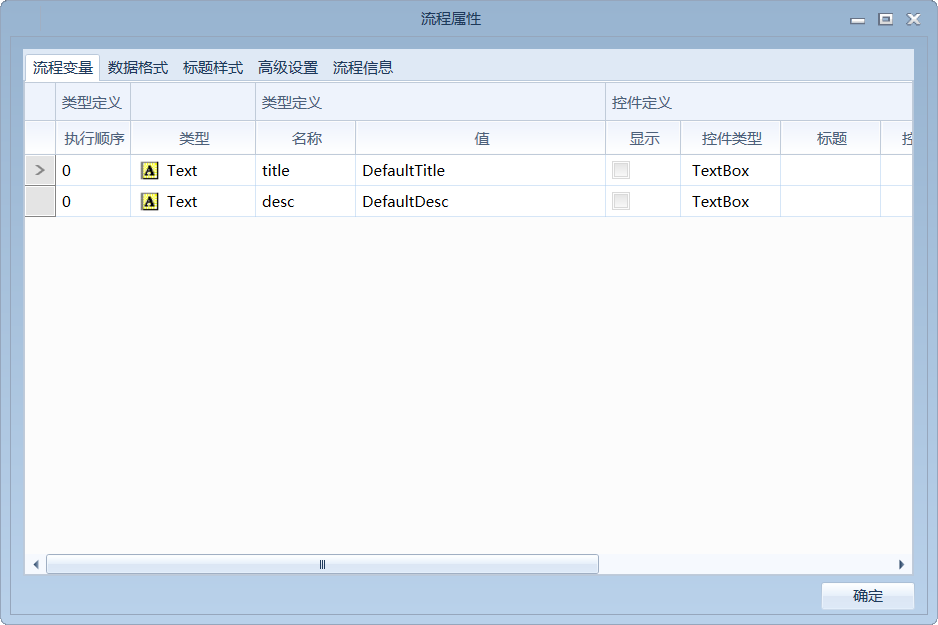Enable 显示 checkbox for desc variable
This screenshot has height=625, width=938.
(x=621, y=201)
